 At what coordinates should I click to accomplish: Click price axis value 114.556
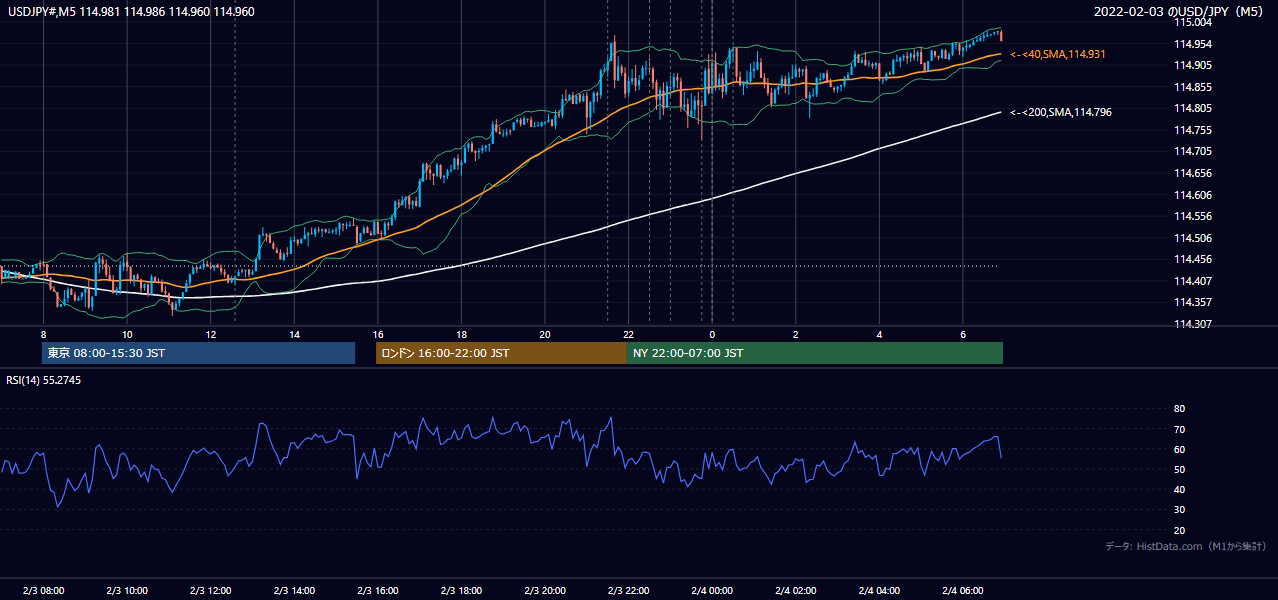(x=1192, y=216)
